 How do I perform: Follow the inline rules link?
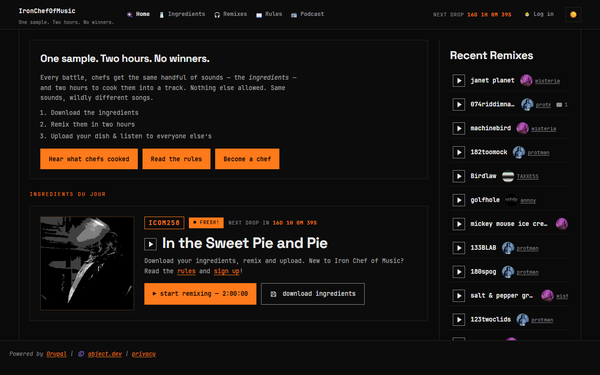[x=186, y=271]
